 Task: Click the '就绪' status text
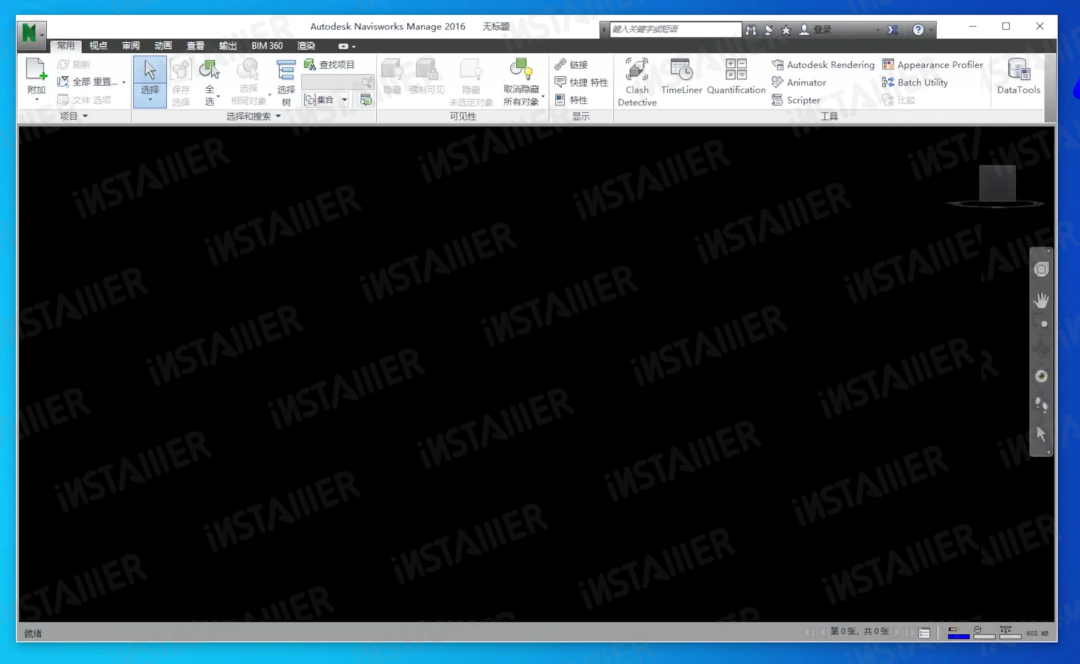(x=32, y=633)
